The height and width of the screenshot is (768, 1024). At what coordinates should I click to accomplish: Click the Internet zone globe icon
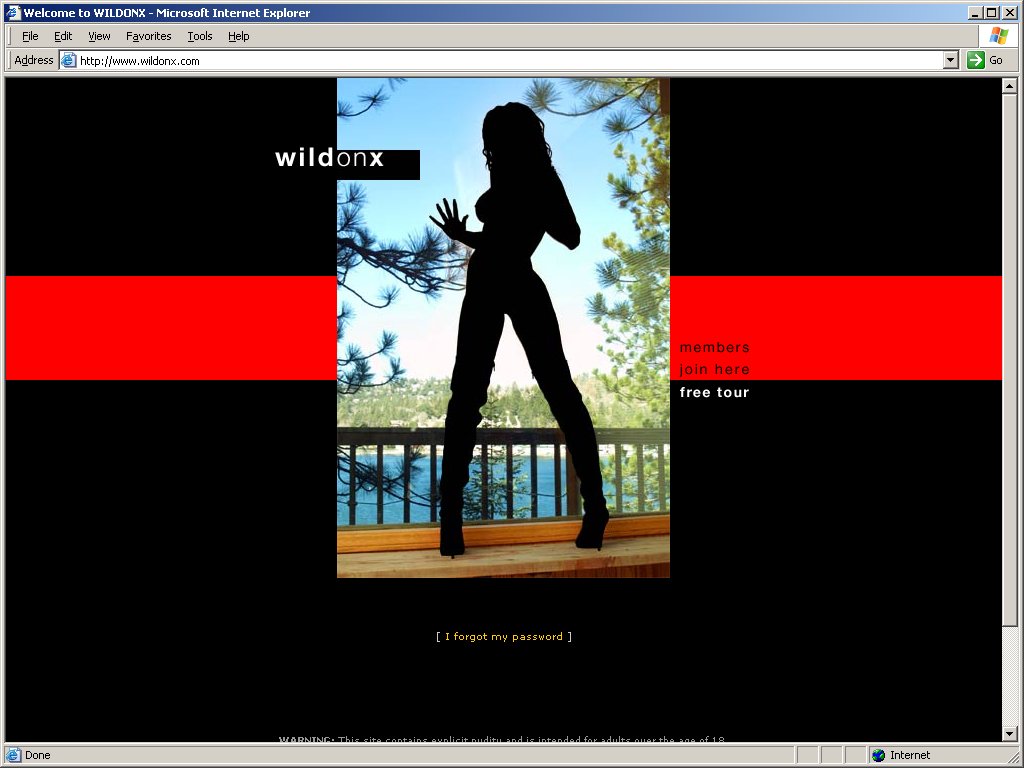coord(879,755)
